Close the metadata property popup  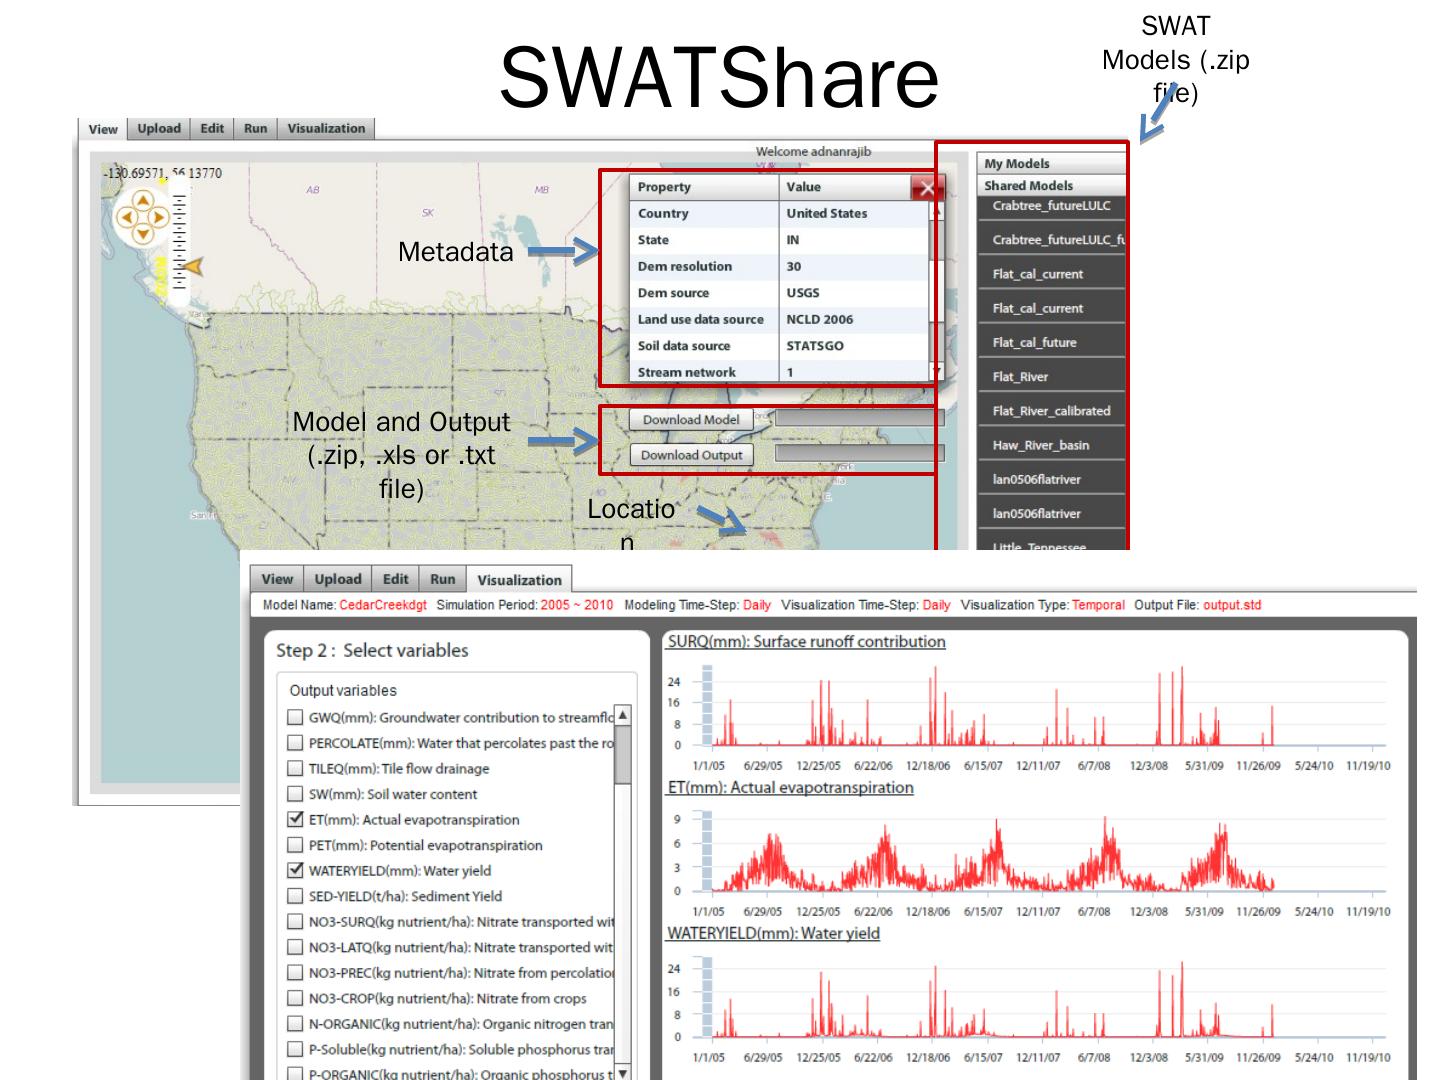click(926, 188)
